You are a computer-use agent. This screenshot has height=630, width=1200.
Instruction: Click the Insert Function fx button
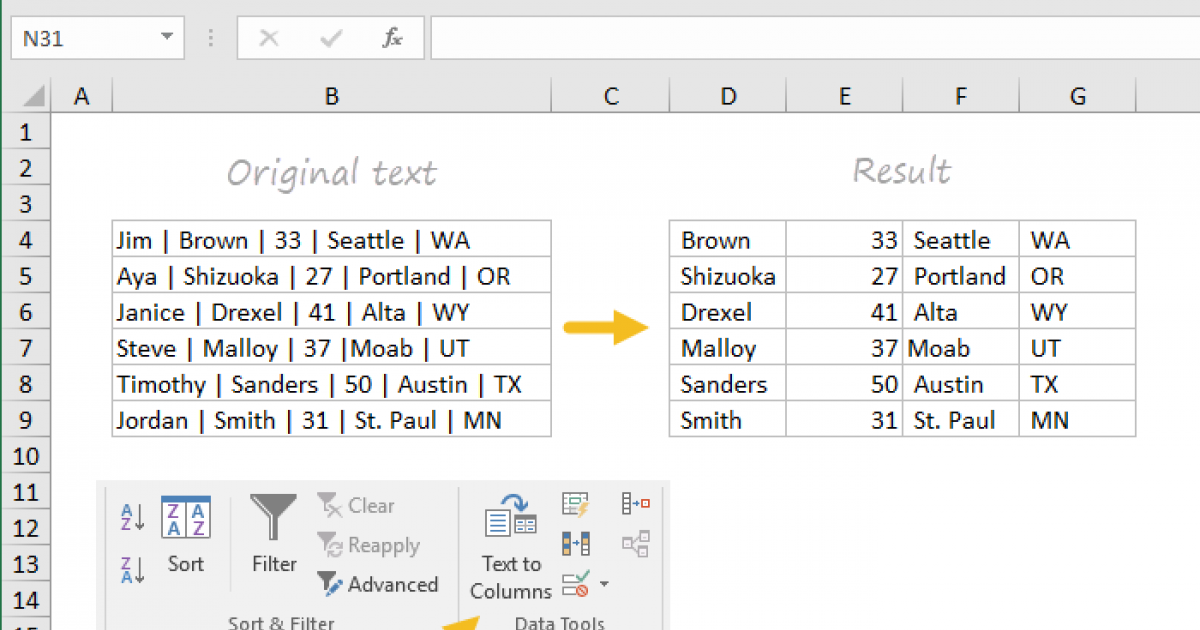point(392,38)
